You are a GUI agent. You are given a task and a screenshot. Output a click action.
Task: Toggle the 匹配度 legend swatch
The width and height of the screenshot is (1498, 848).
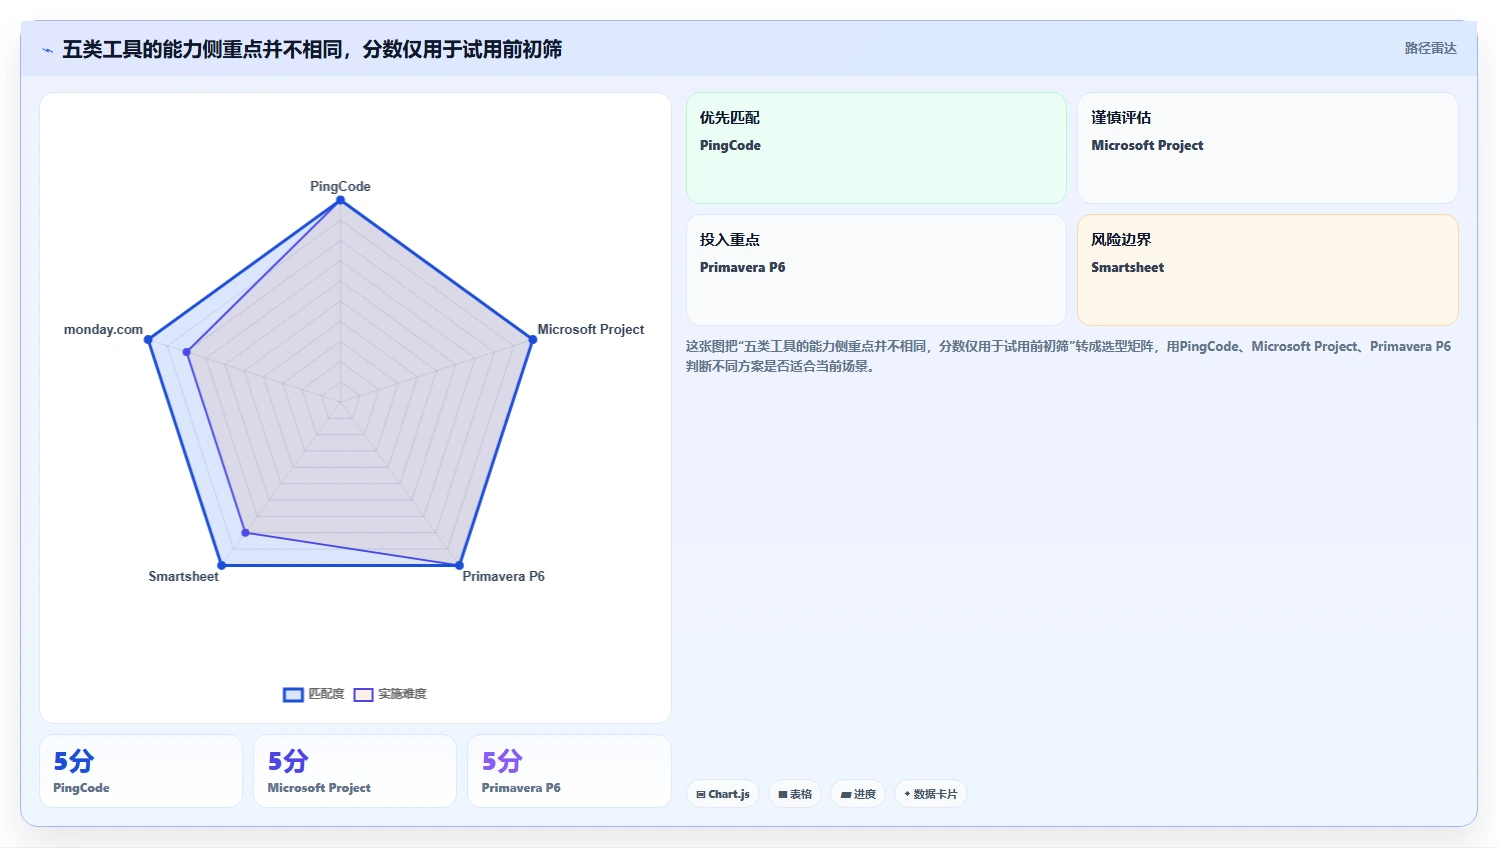click(x=293, y=694)
